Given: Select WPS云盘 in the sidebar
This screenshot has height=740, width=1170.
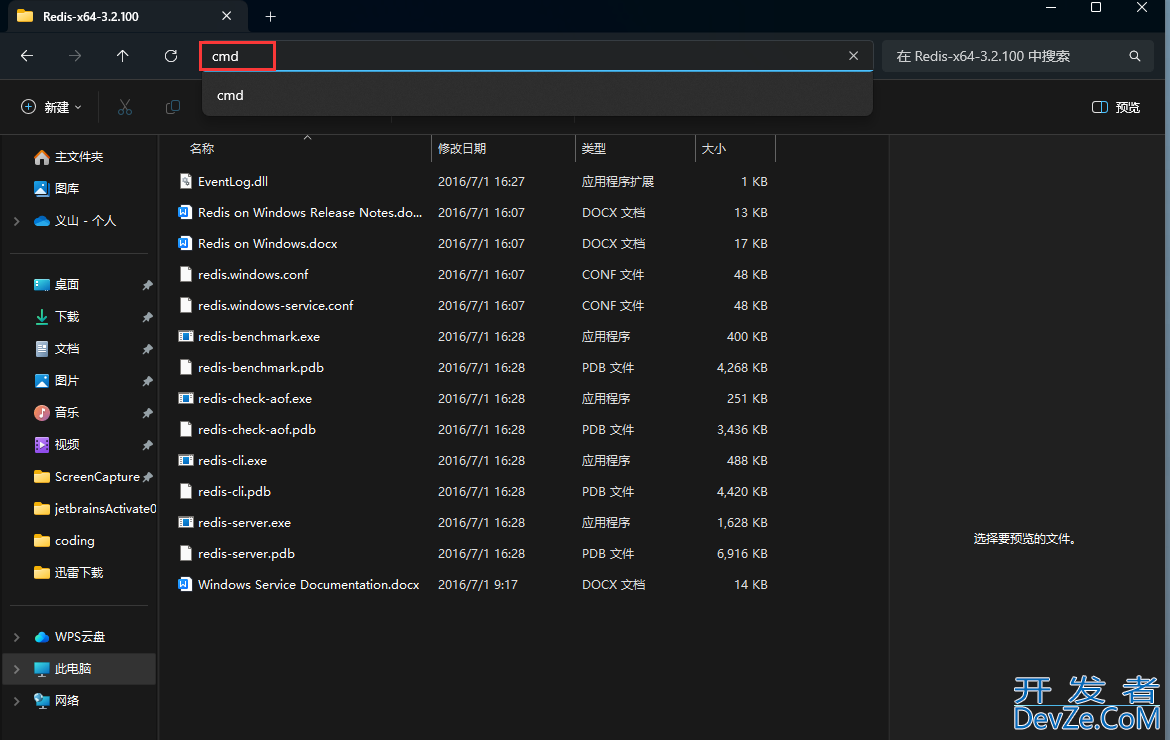Looking at the screenshot, I should coord(70,637).
